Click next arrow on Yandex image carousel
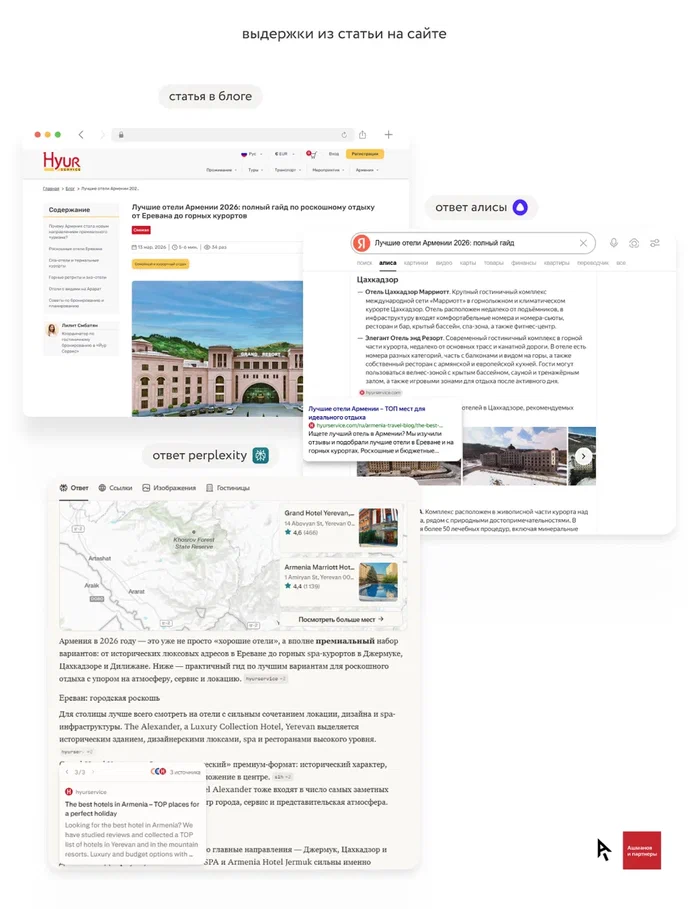Image resolution: width=688 pixels, height=909 pixels. 583,456
